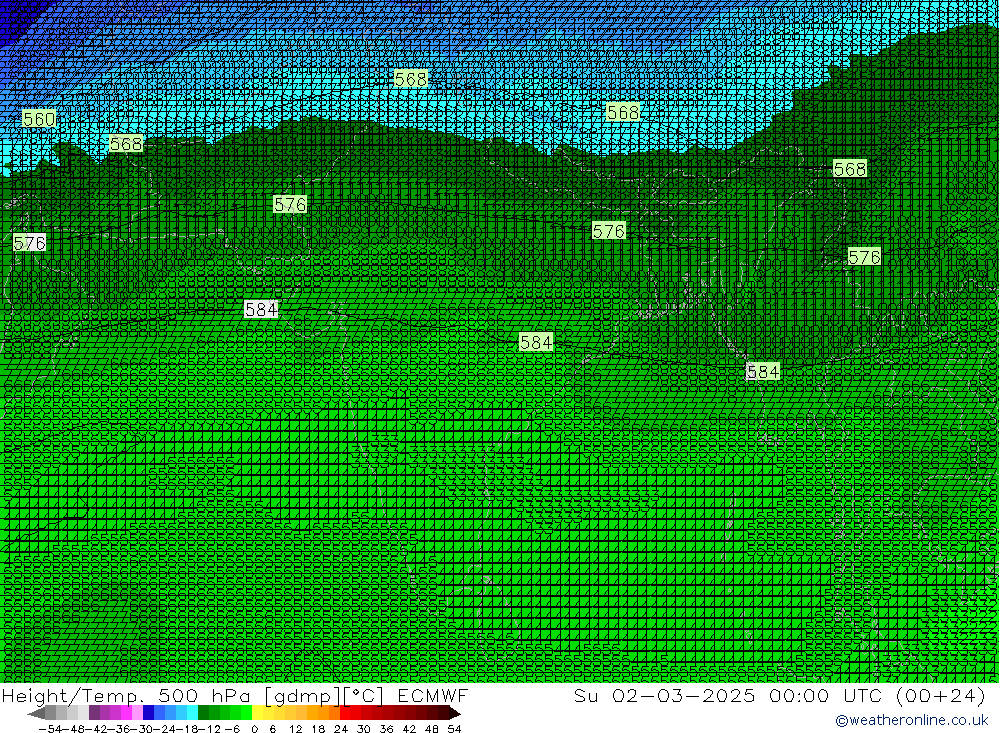This screenshot has height=733, width=1000.
Task: Click the ECMWF model name in title
Action: tap(432, 695)
